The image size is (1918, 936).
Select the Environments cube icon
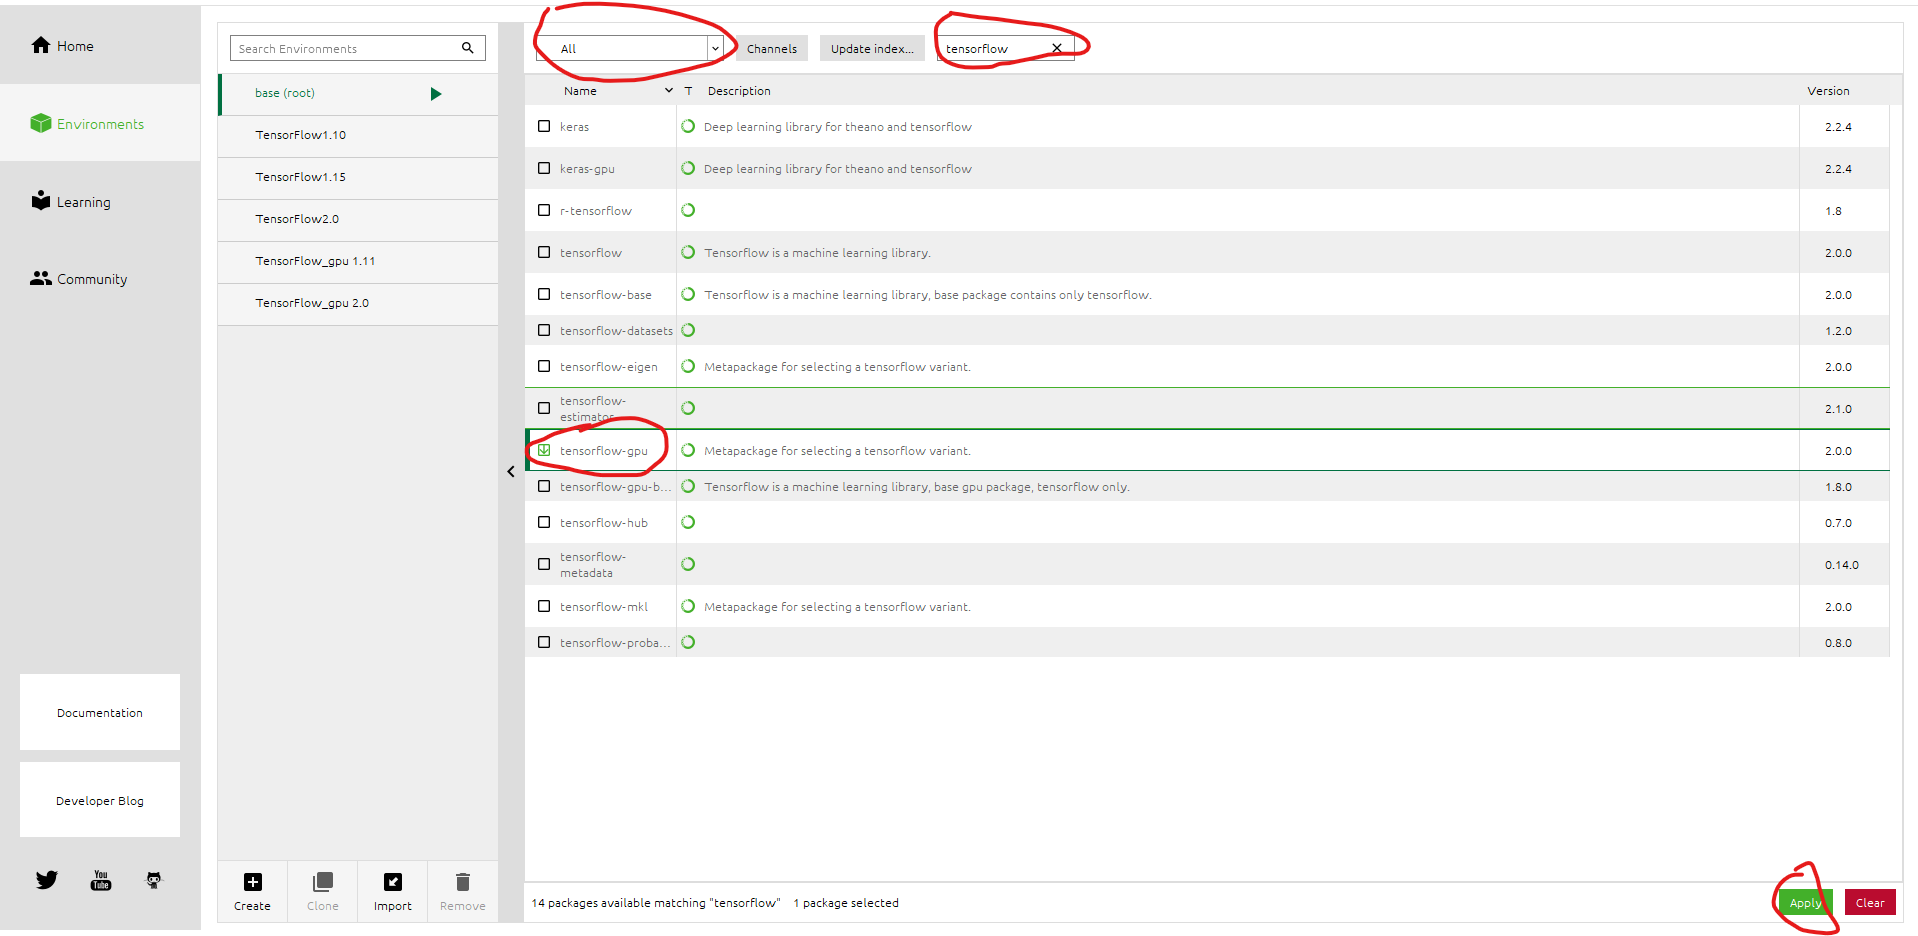tap(41, 123)
